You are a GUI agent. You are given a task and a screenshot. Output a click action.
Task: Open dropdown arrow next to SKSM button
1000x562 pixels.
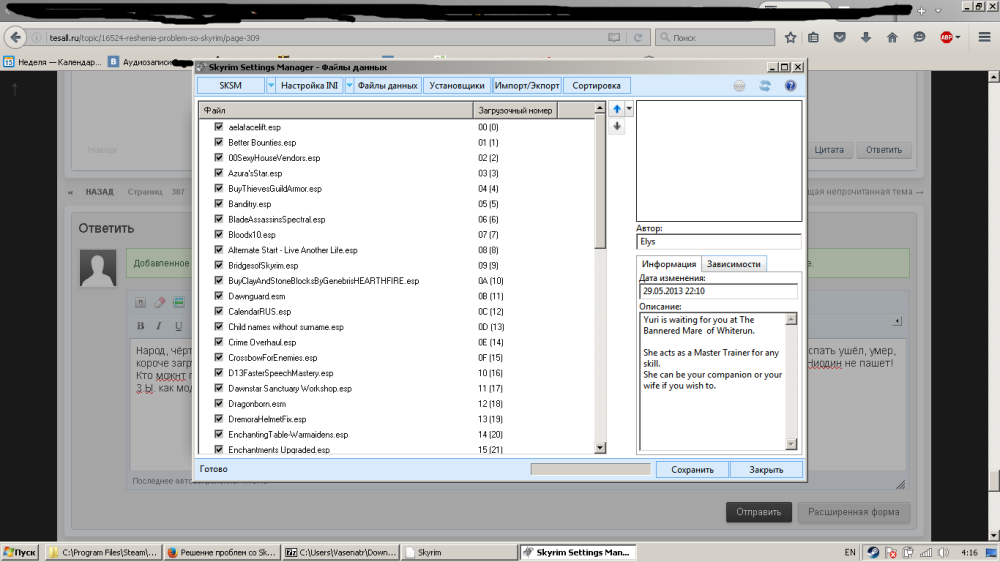pos(270,85)
